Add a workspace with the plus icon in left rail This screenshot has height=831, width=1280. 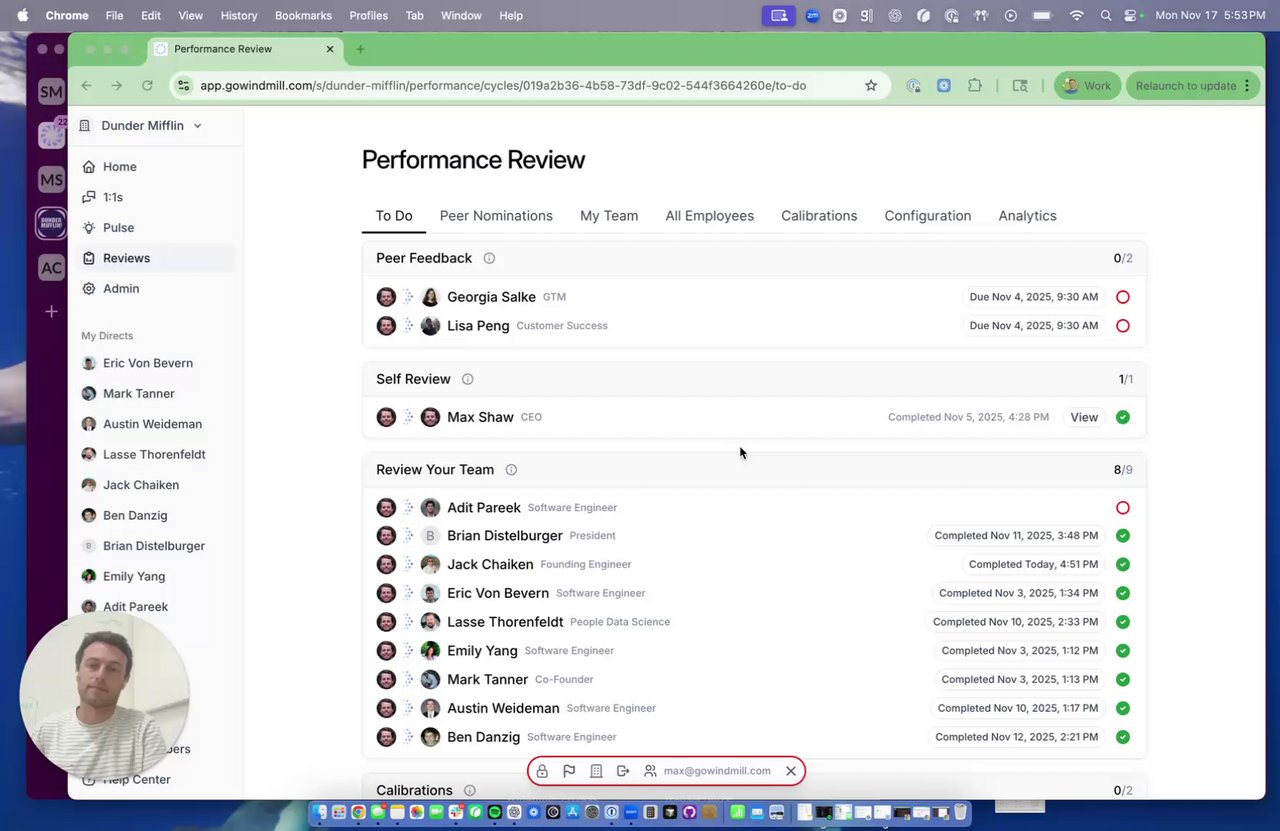coord(51,312)
